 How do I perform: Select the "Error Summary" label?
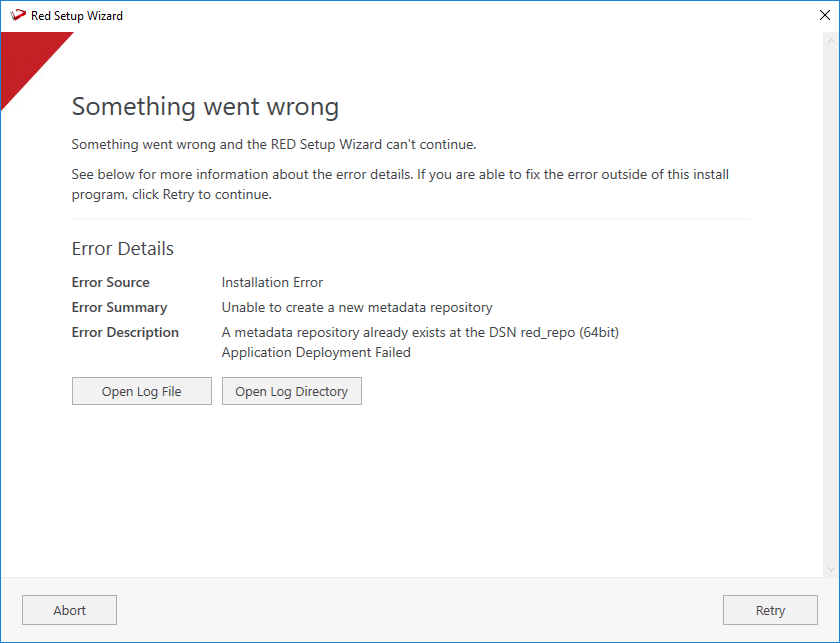pos(120,308)
